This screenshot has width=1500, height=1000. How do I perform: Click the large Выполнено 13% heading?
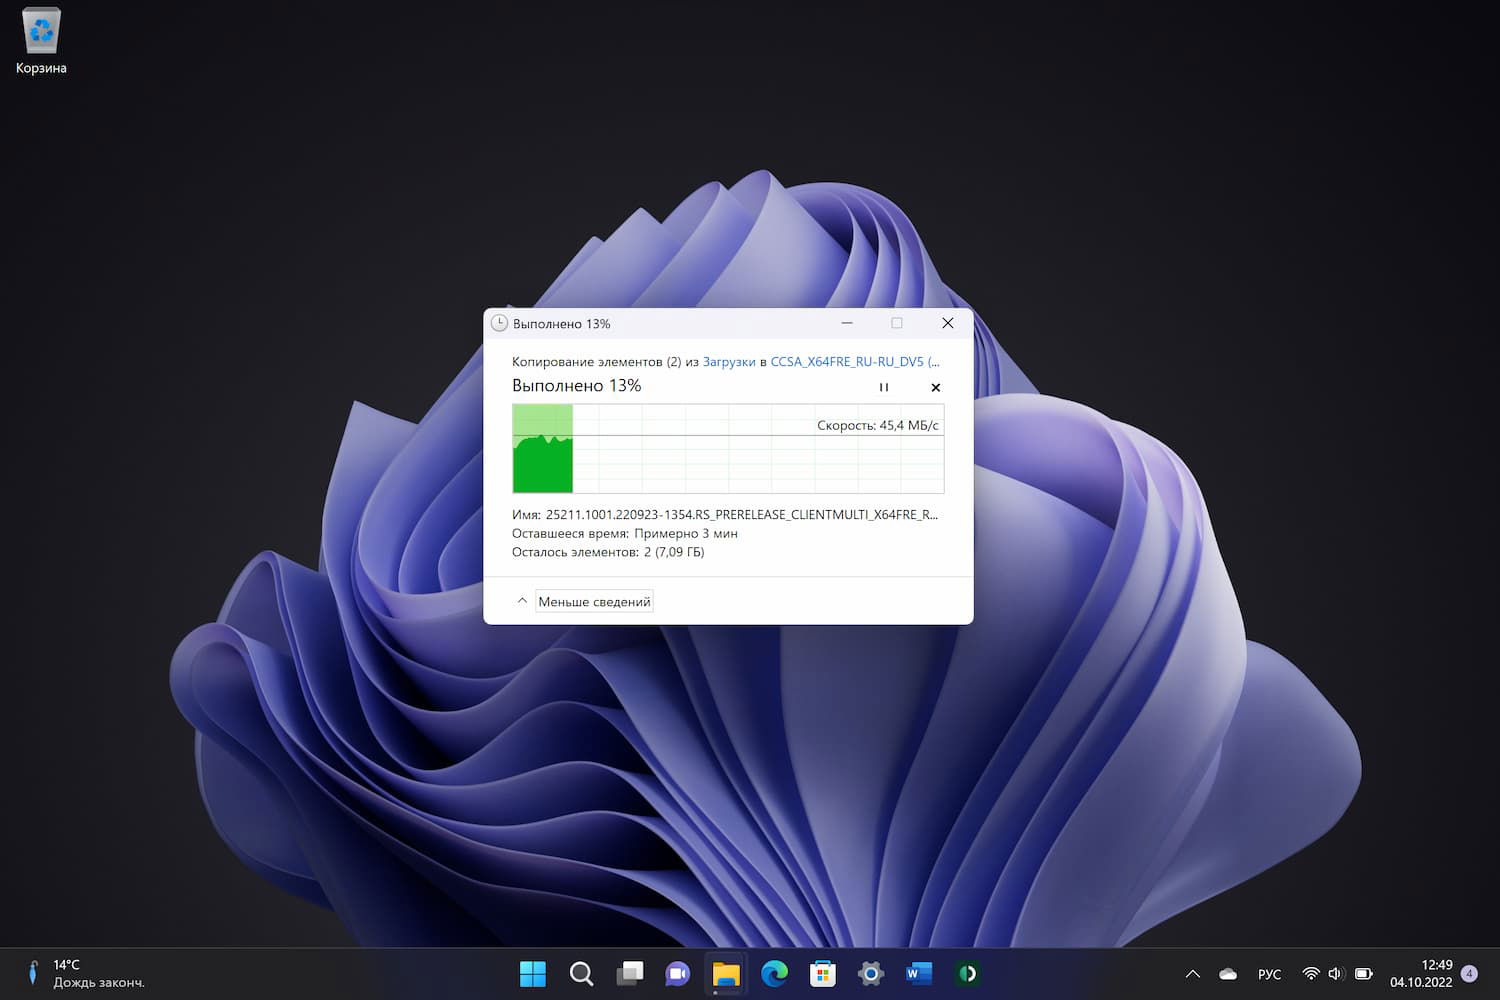coord(577,386)
